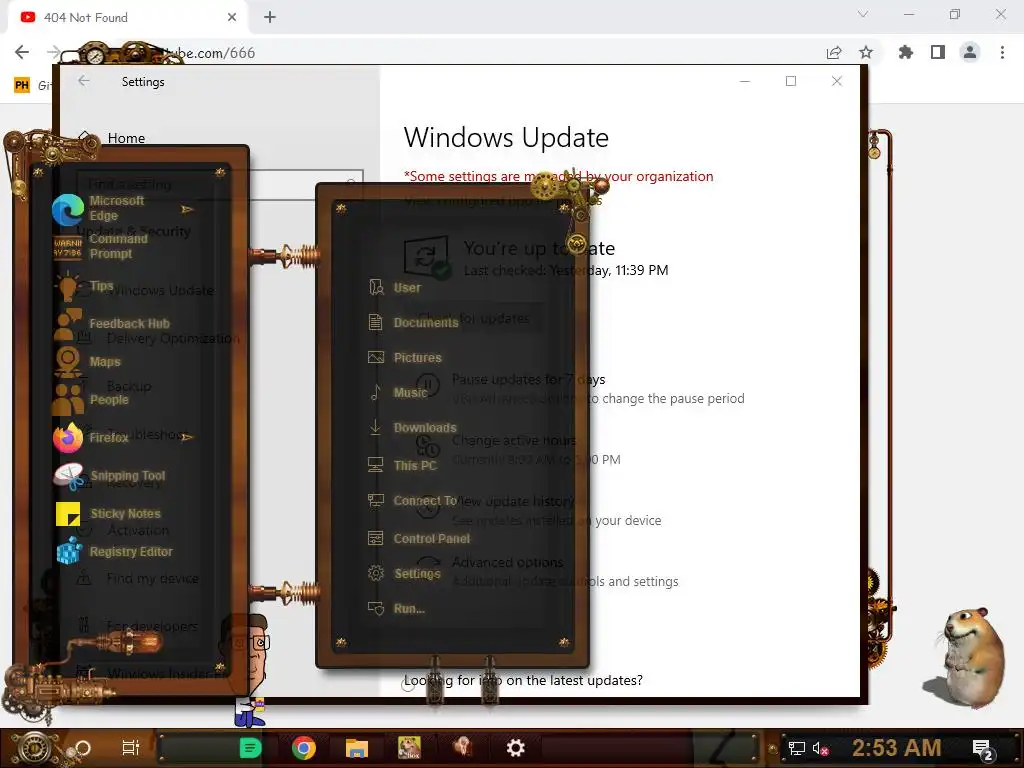Open Task View on the taskbar
This screenshot has width=1024, height=768.
(131, 748)
